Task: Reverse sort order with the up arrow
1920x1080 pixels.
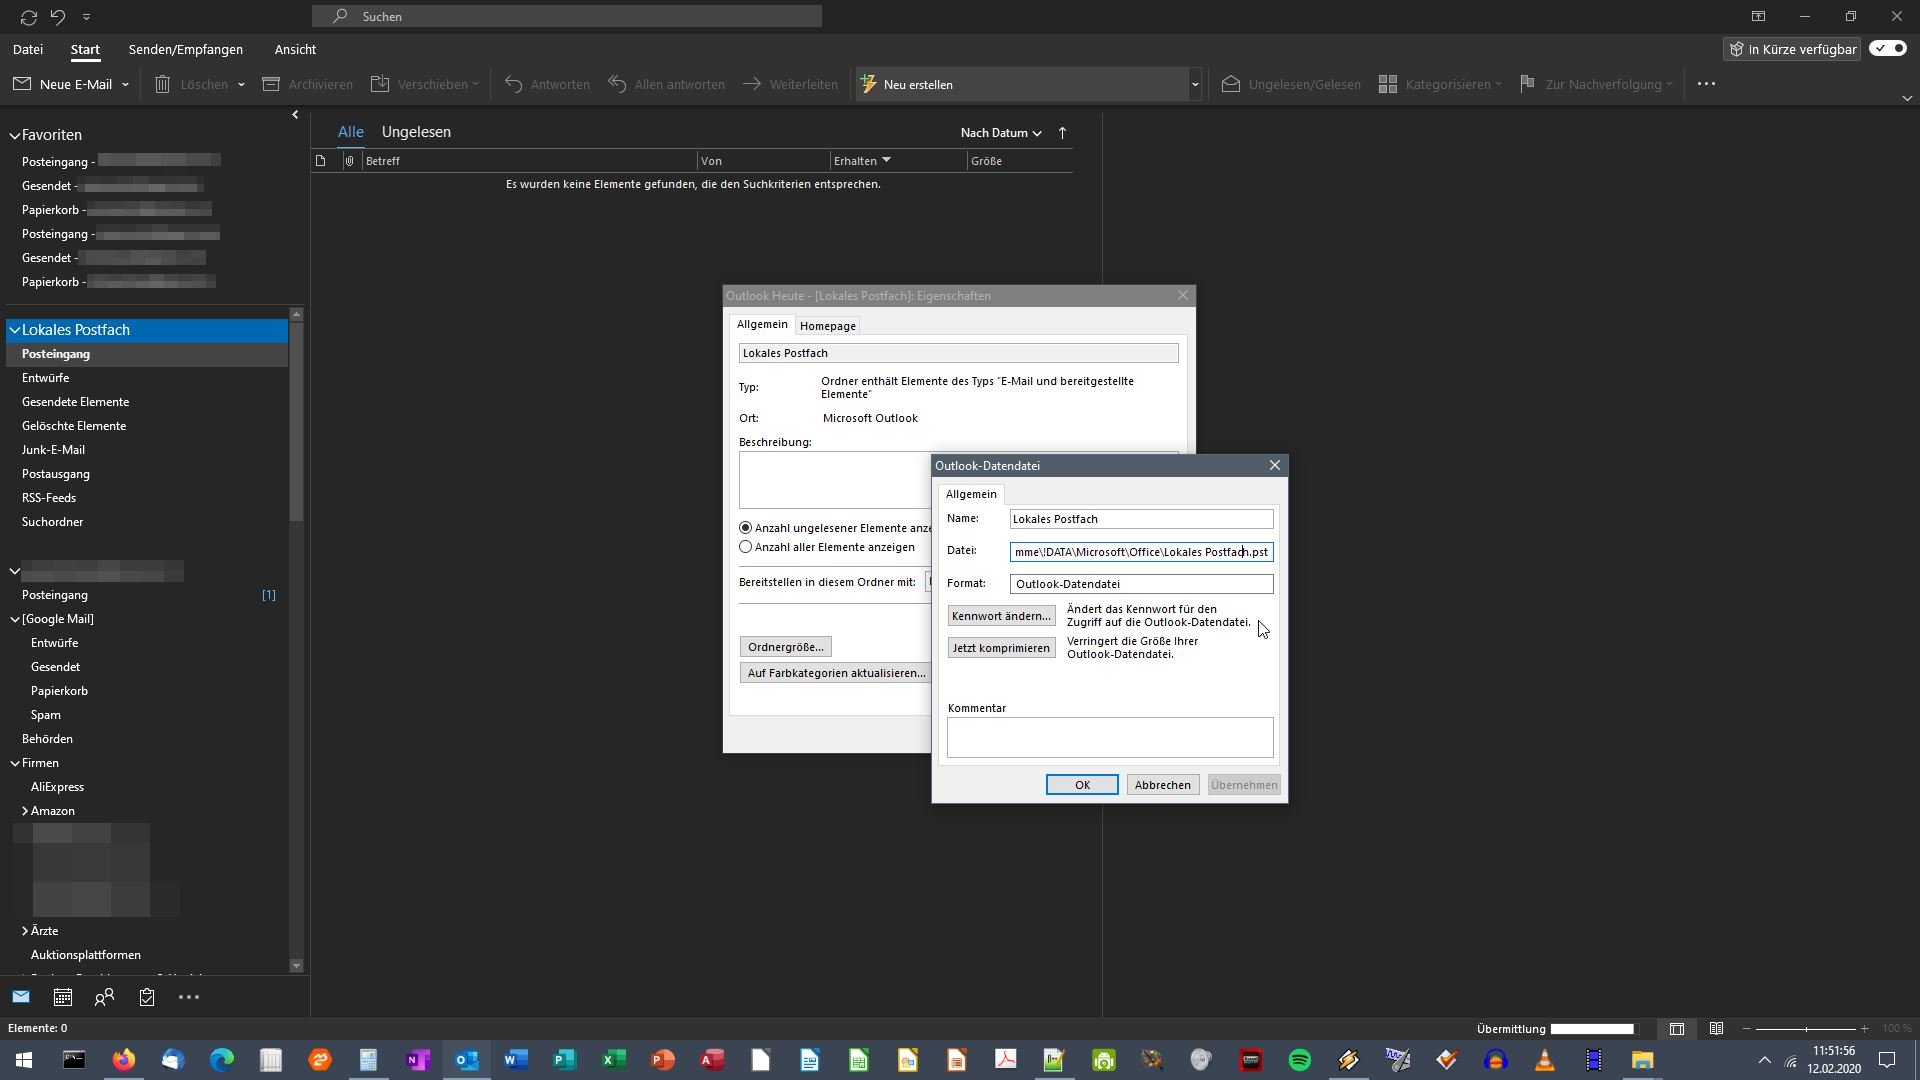Action: point(1062,133)
